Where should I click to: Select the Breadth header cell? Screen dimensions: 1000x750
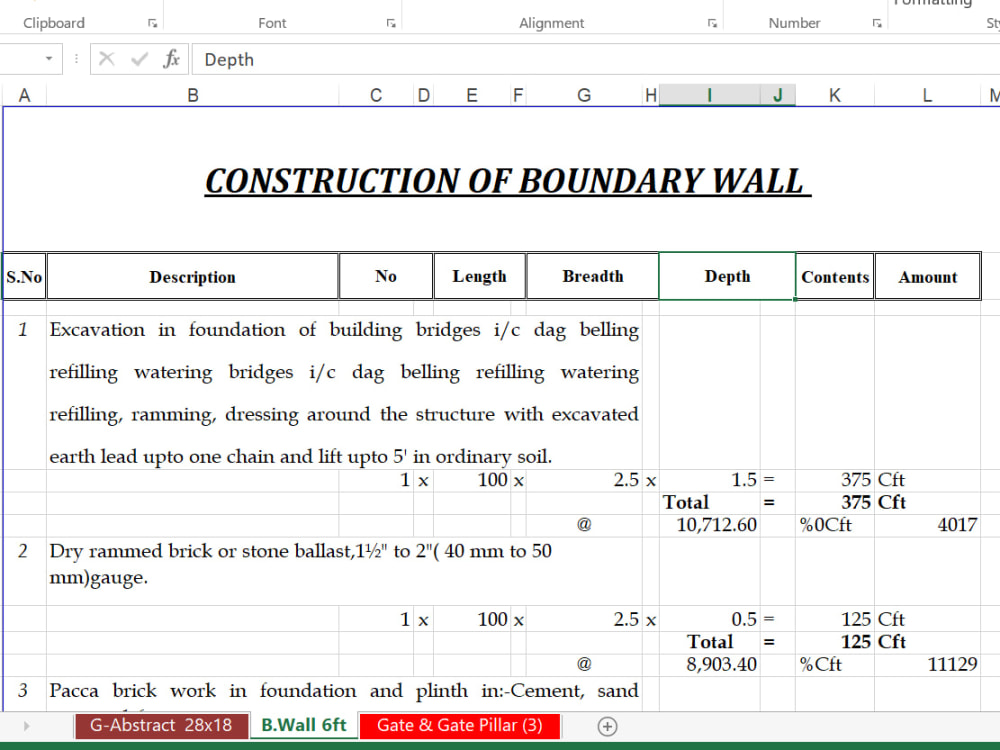pos(592,276)
